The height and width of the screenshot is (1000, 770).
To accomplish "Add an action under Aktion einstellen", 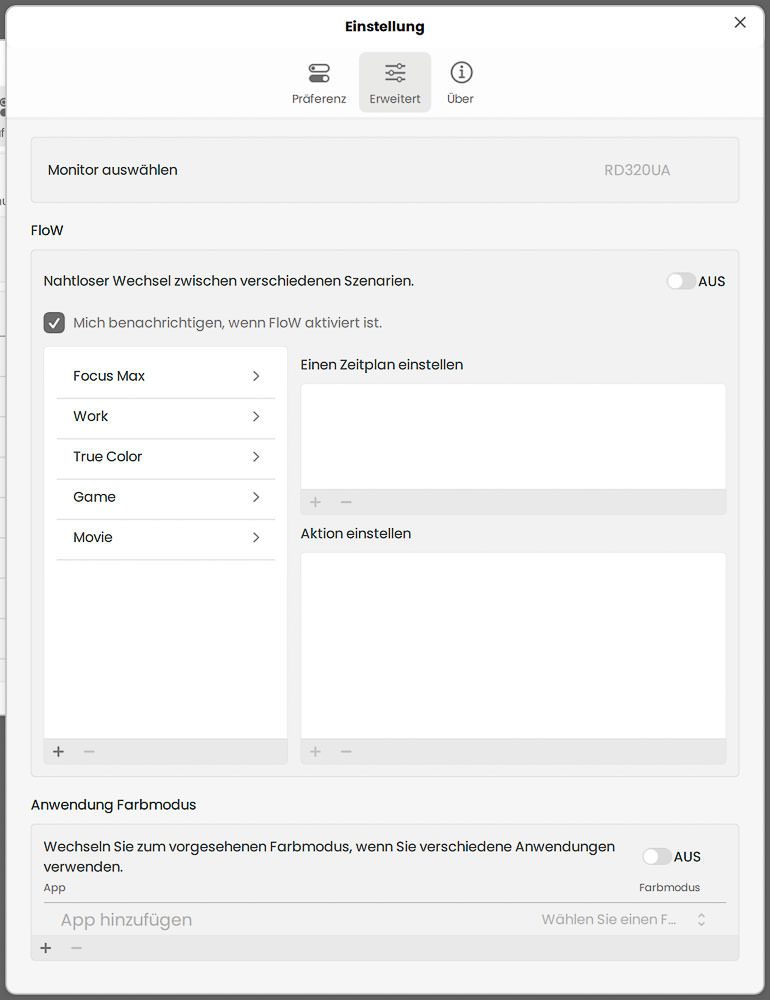I will (315, 752).
